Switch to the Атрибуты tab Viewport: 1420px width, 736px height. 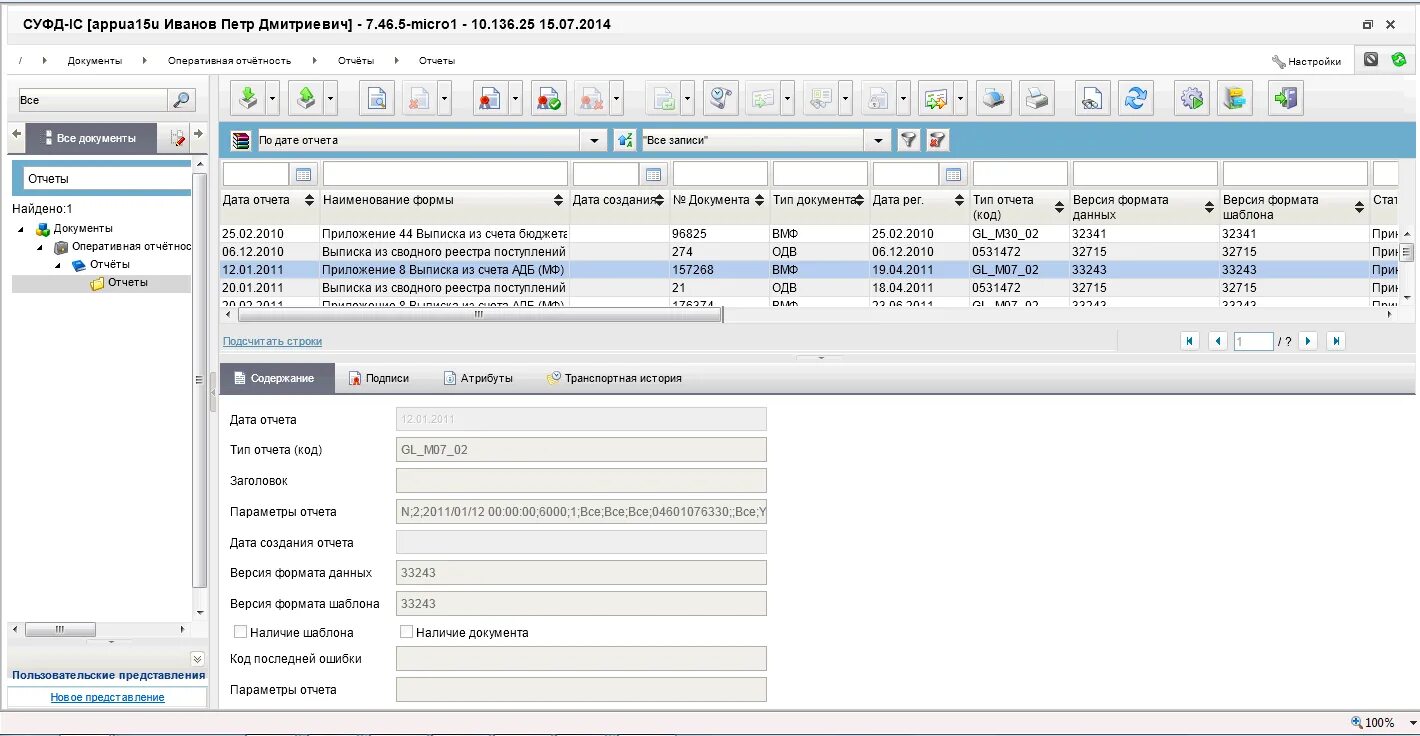pos(477,378)
